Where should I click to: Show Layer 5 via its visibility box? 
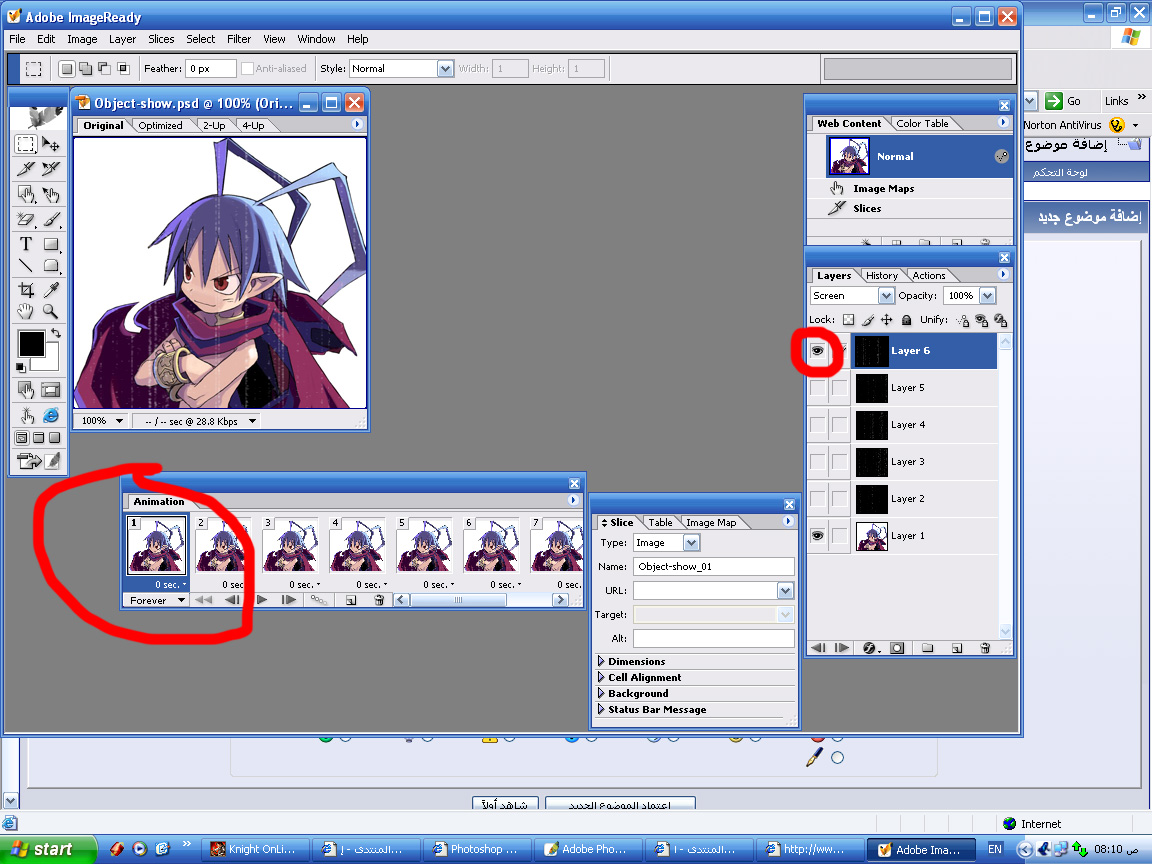pyautogui.click(x=818, y=388)
